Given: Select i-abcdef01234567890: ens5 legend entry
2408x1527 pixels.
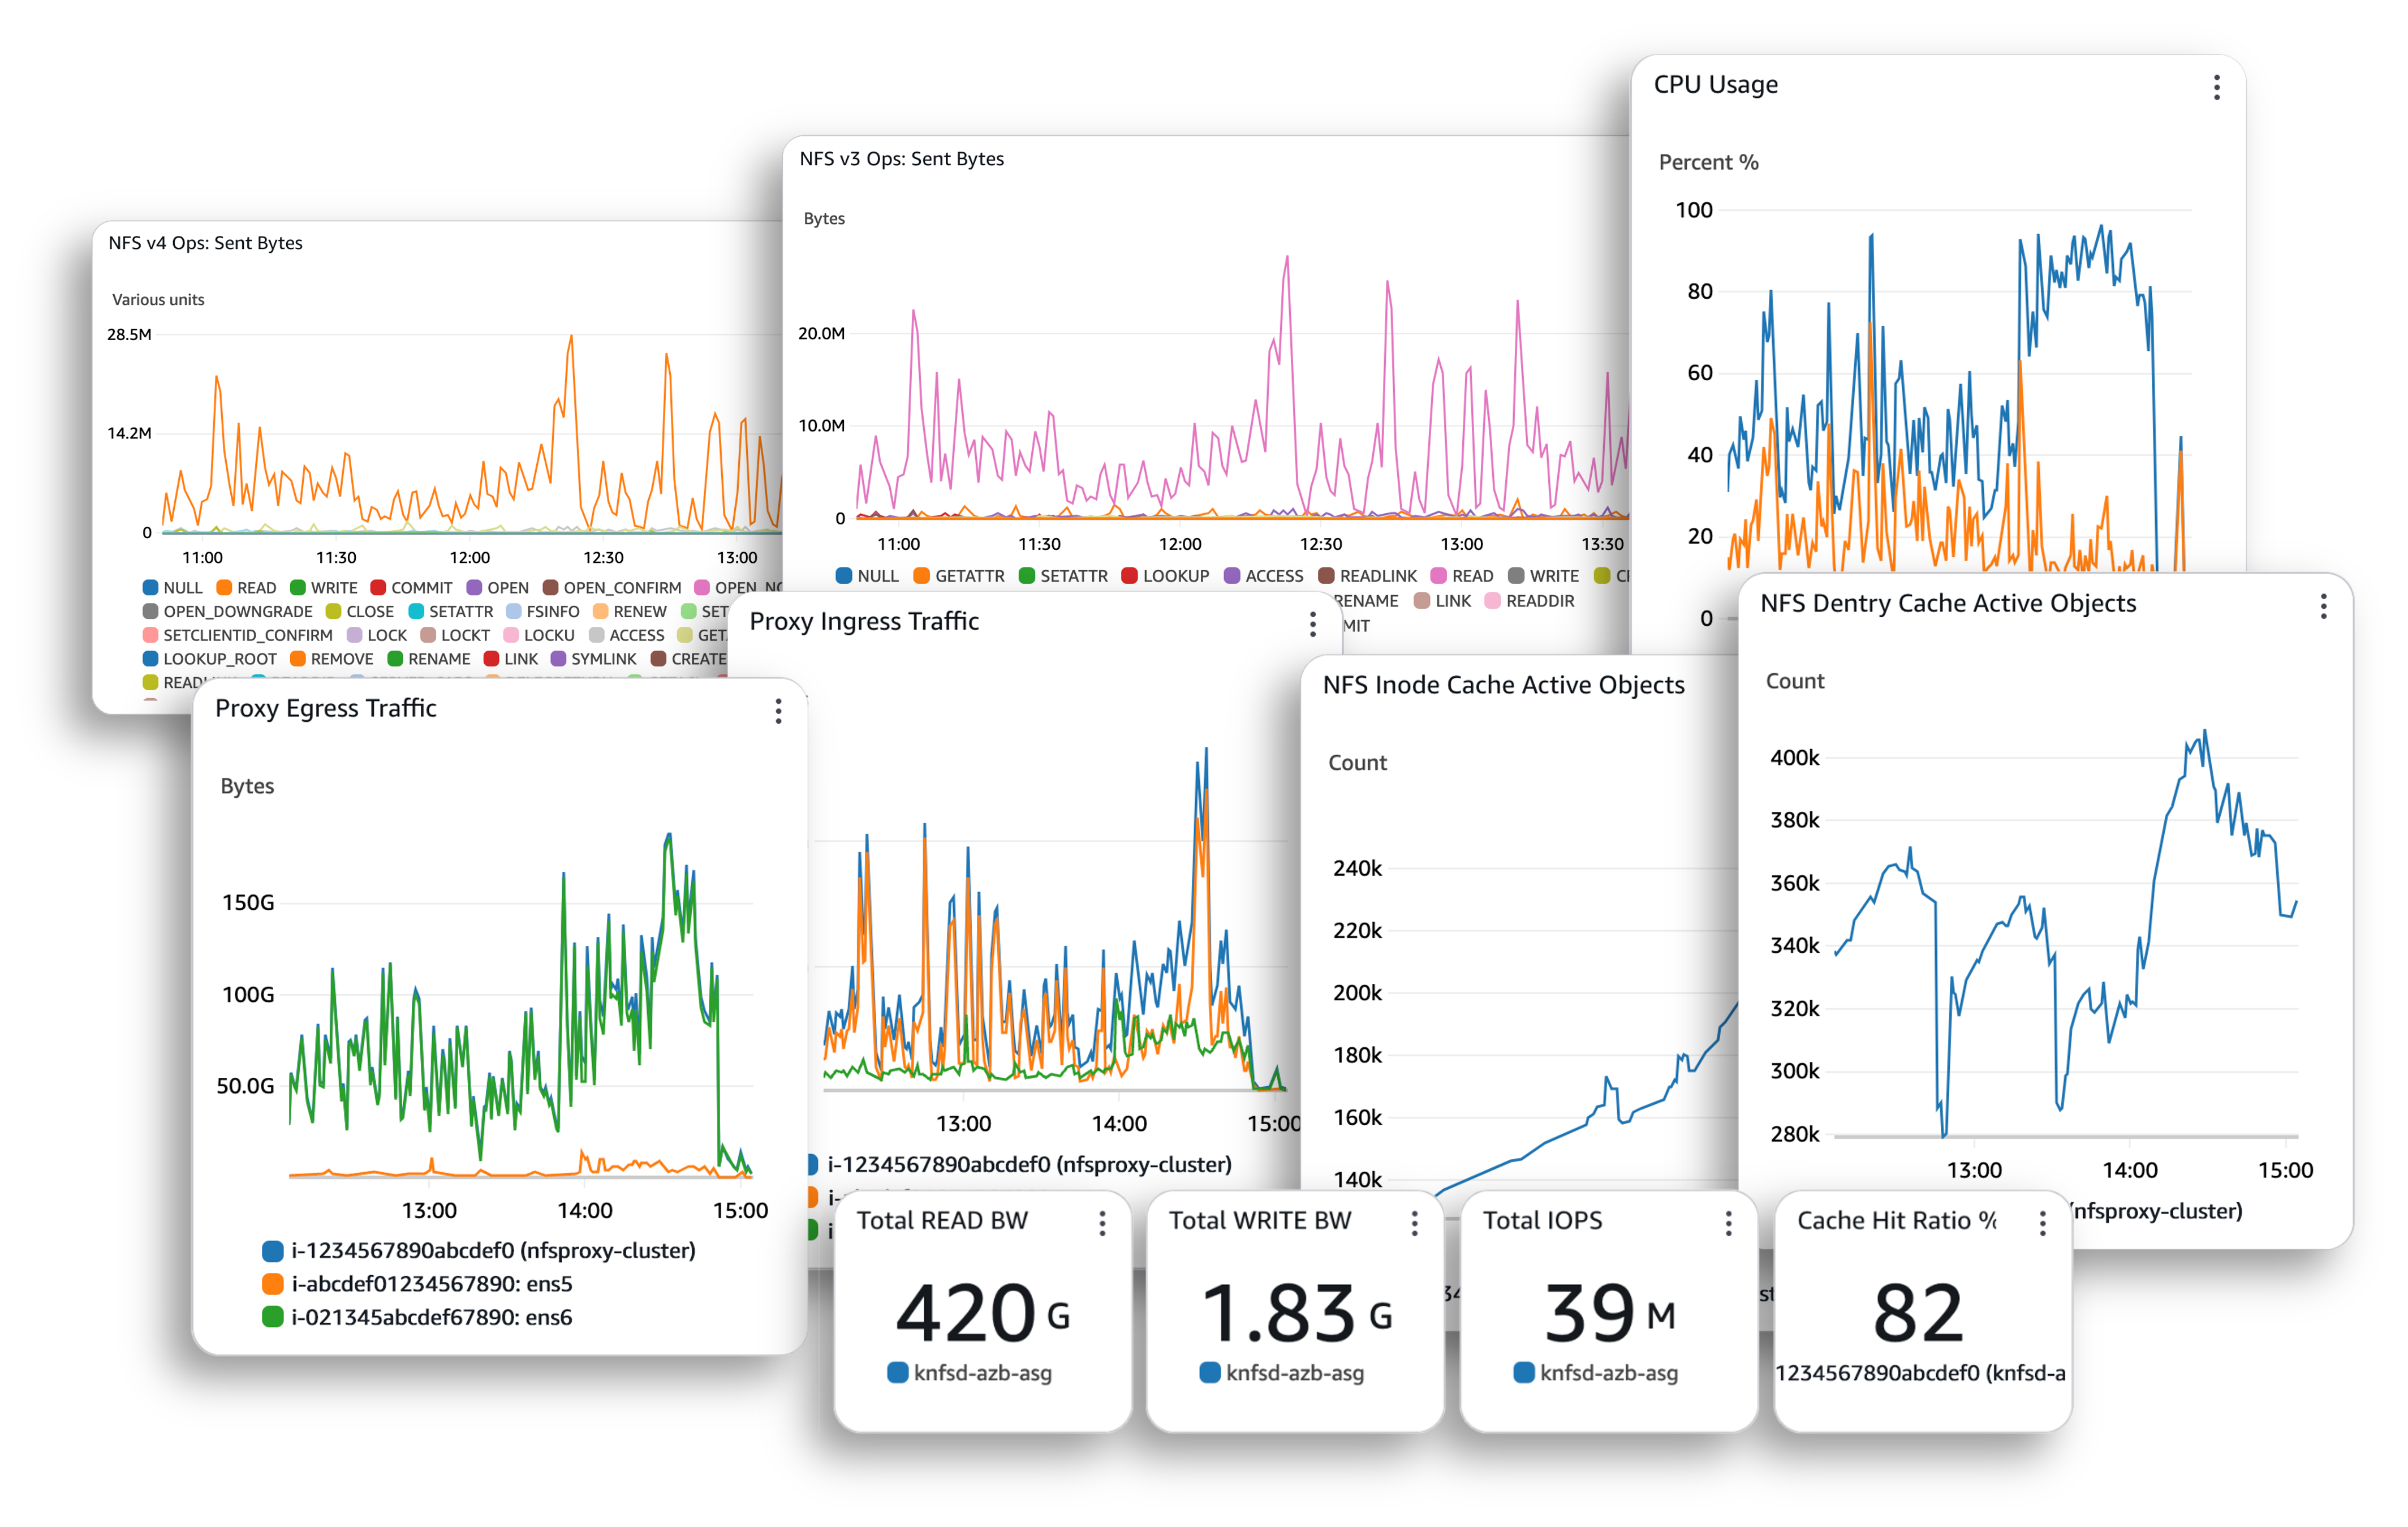Looking at the screenshot, I should pyautogui.click(x=417, y=1284).
